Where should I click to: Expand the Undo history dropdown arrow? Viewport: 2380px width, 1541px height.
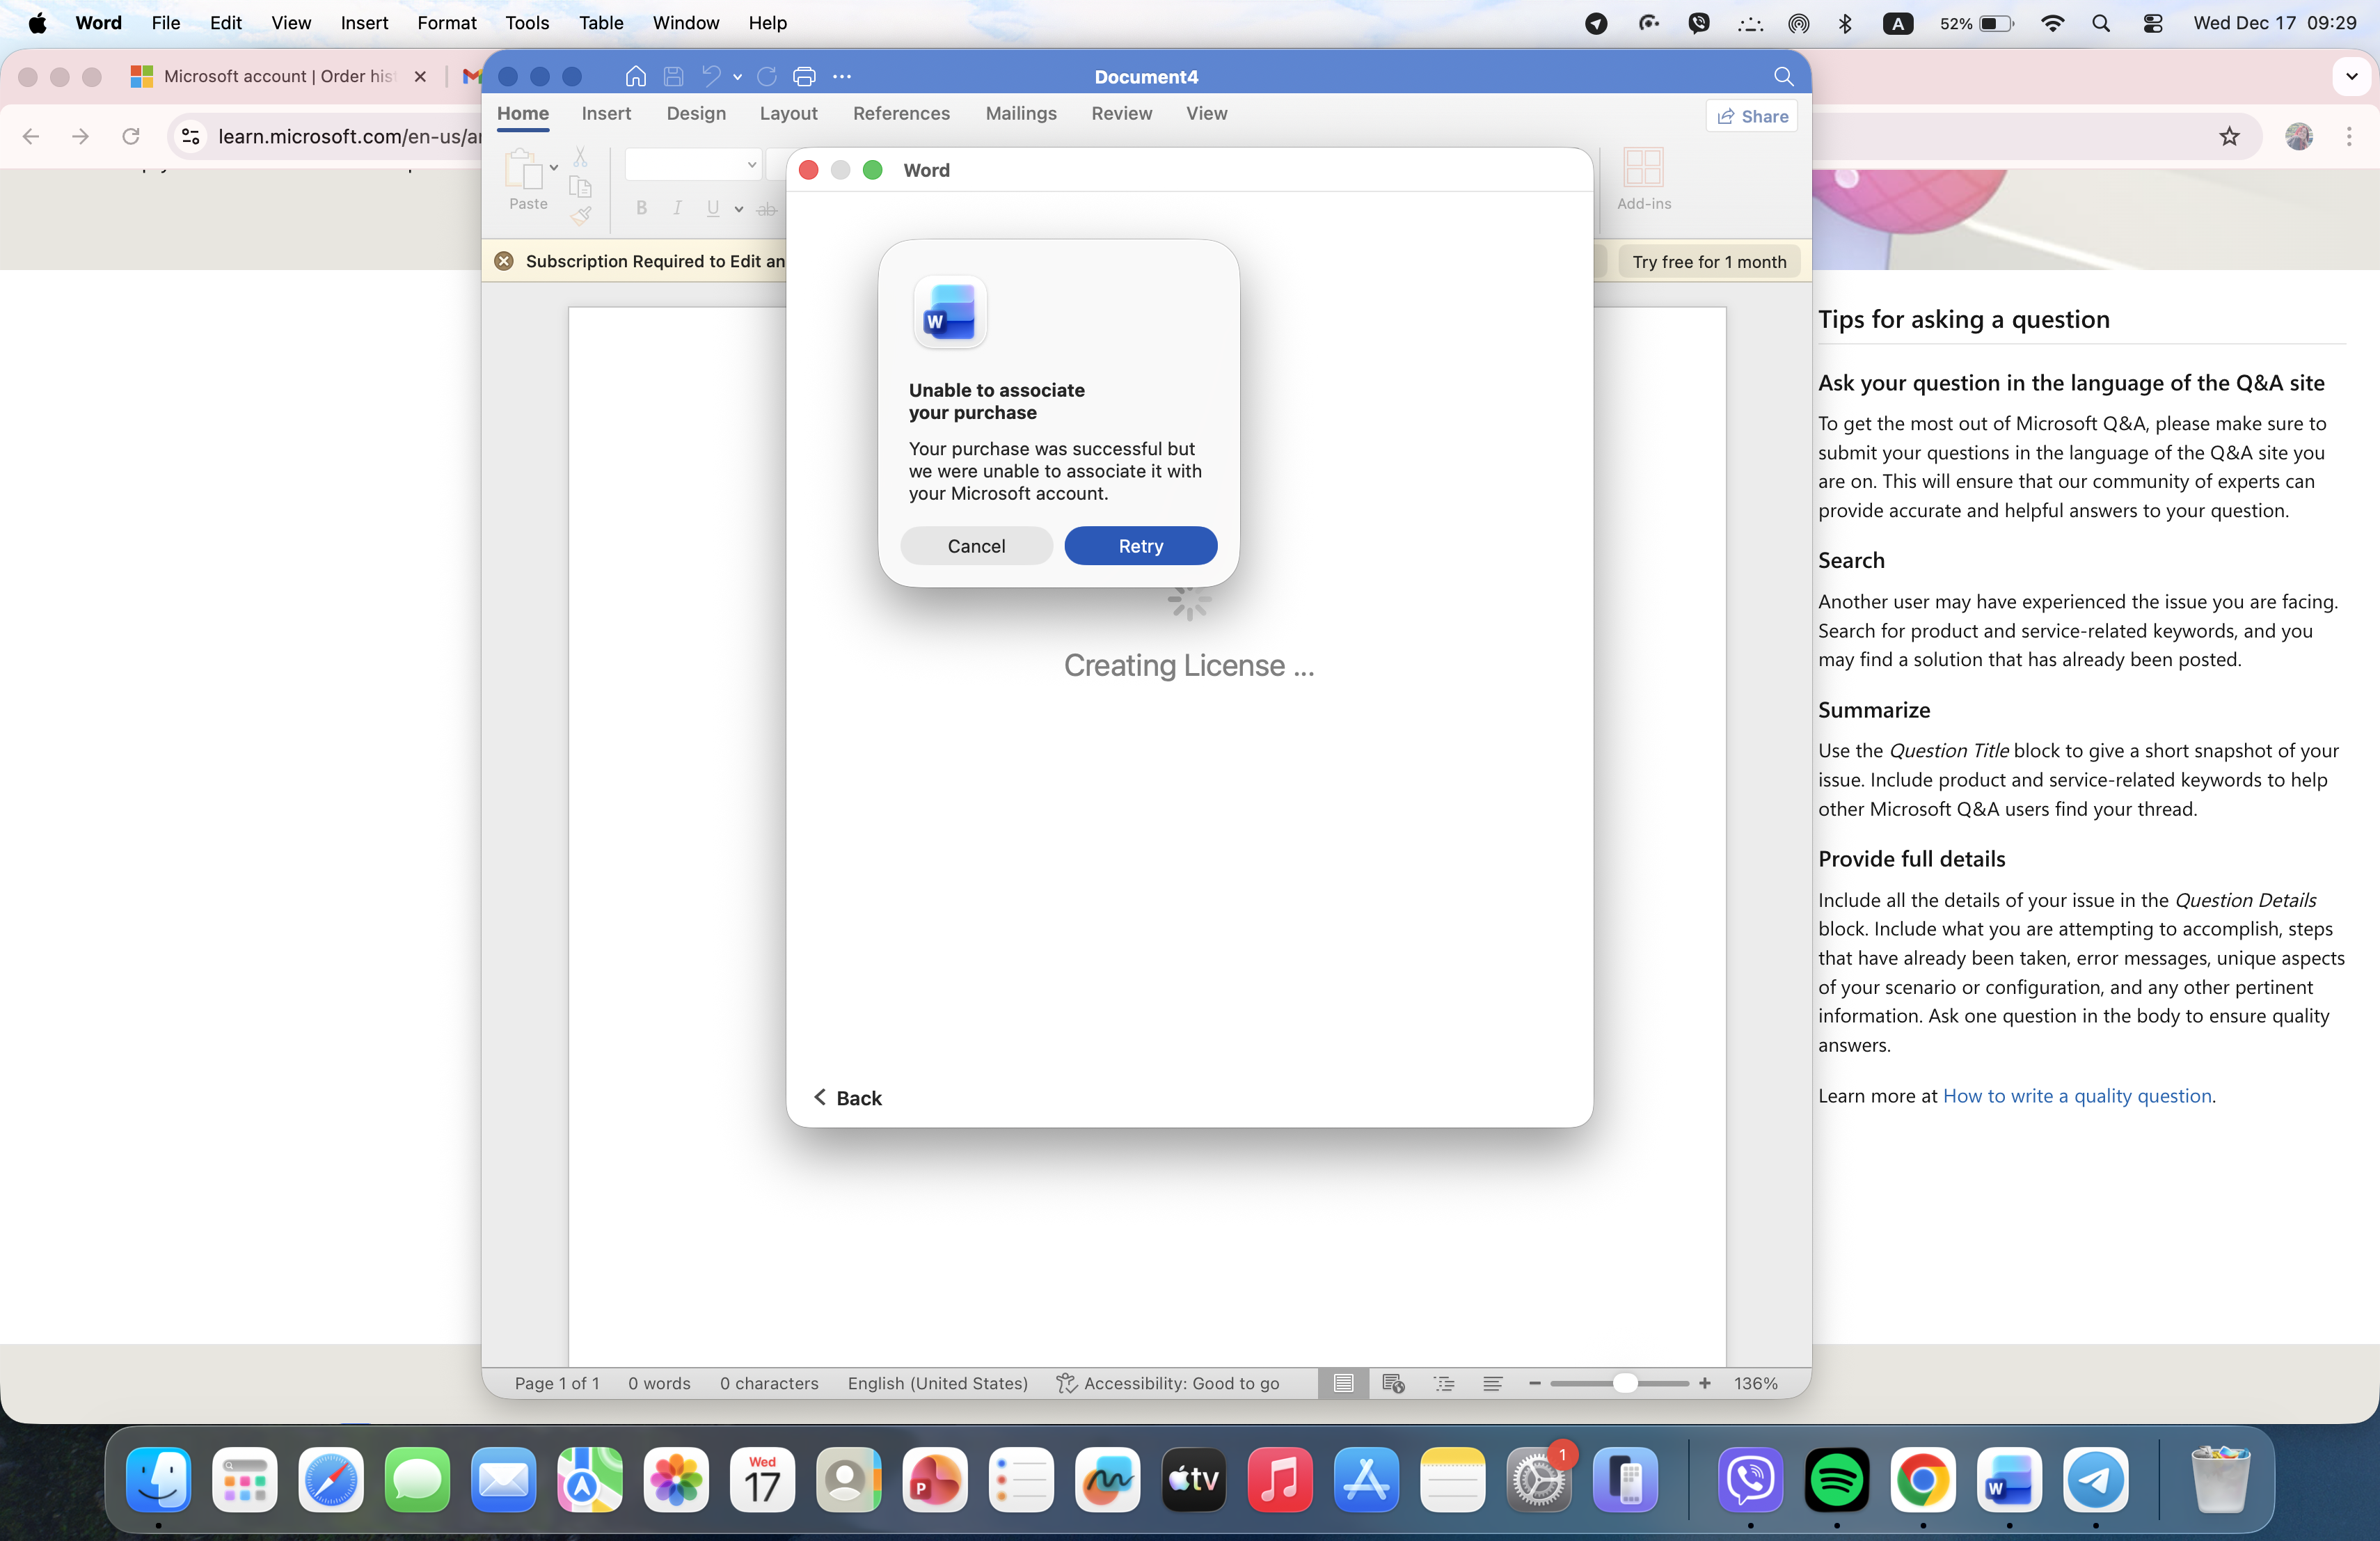[x=738, y=76]
